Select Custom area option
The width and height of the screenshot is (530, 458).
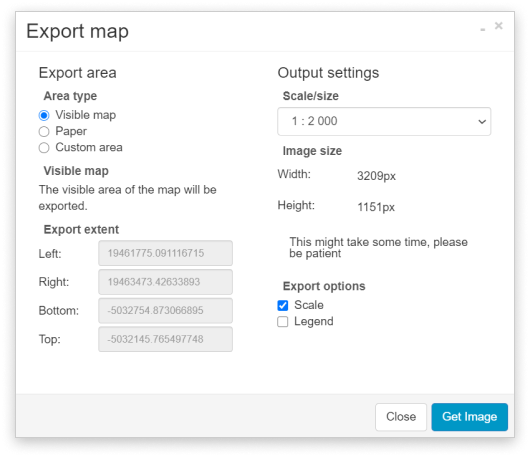[x=44, y=148]
